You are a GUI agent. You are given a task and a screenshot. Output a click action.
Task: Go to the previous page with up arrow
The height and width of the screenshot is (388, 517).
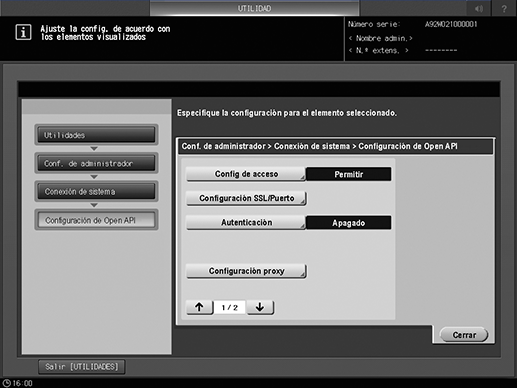199,307
